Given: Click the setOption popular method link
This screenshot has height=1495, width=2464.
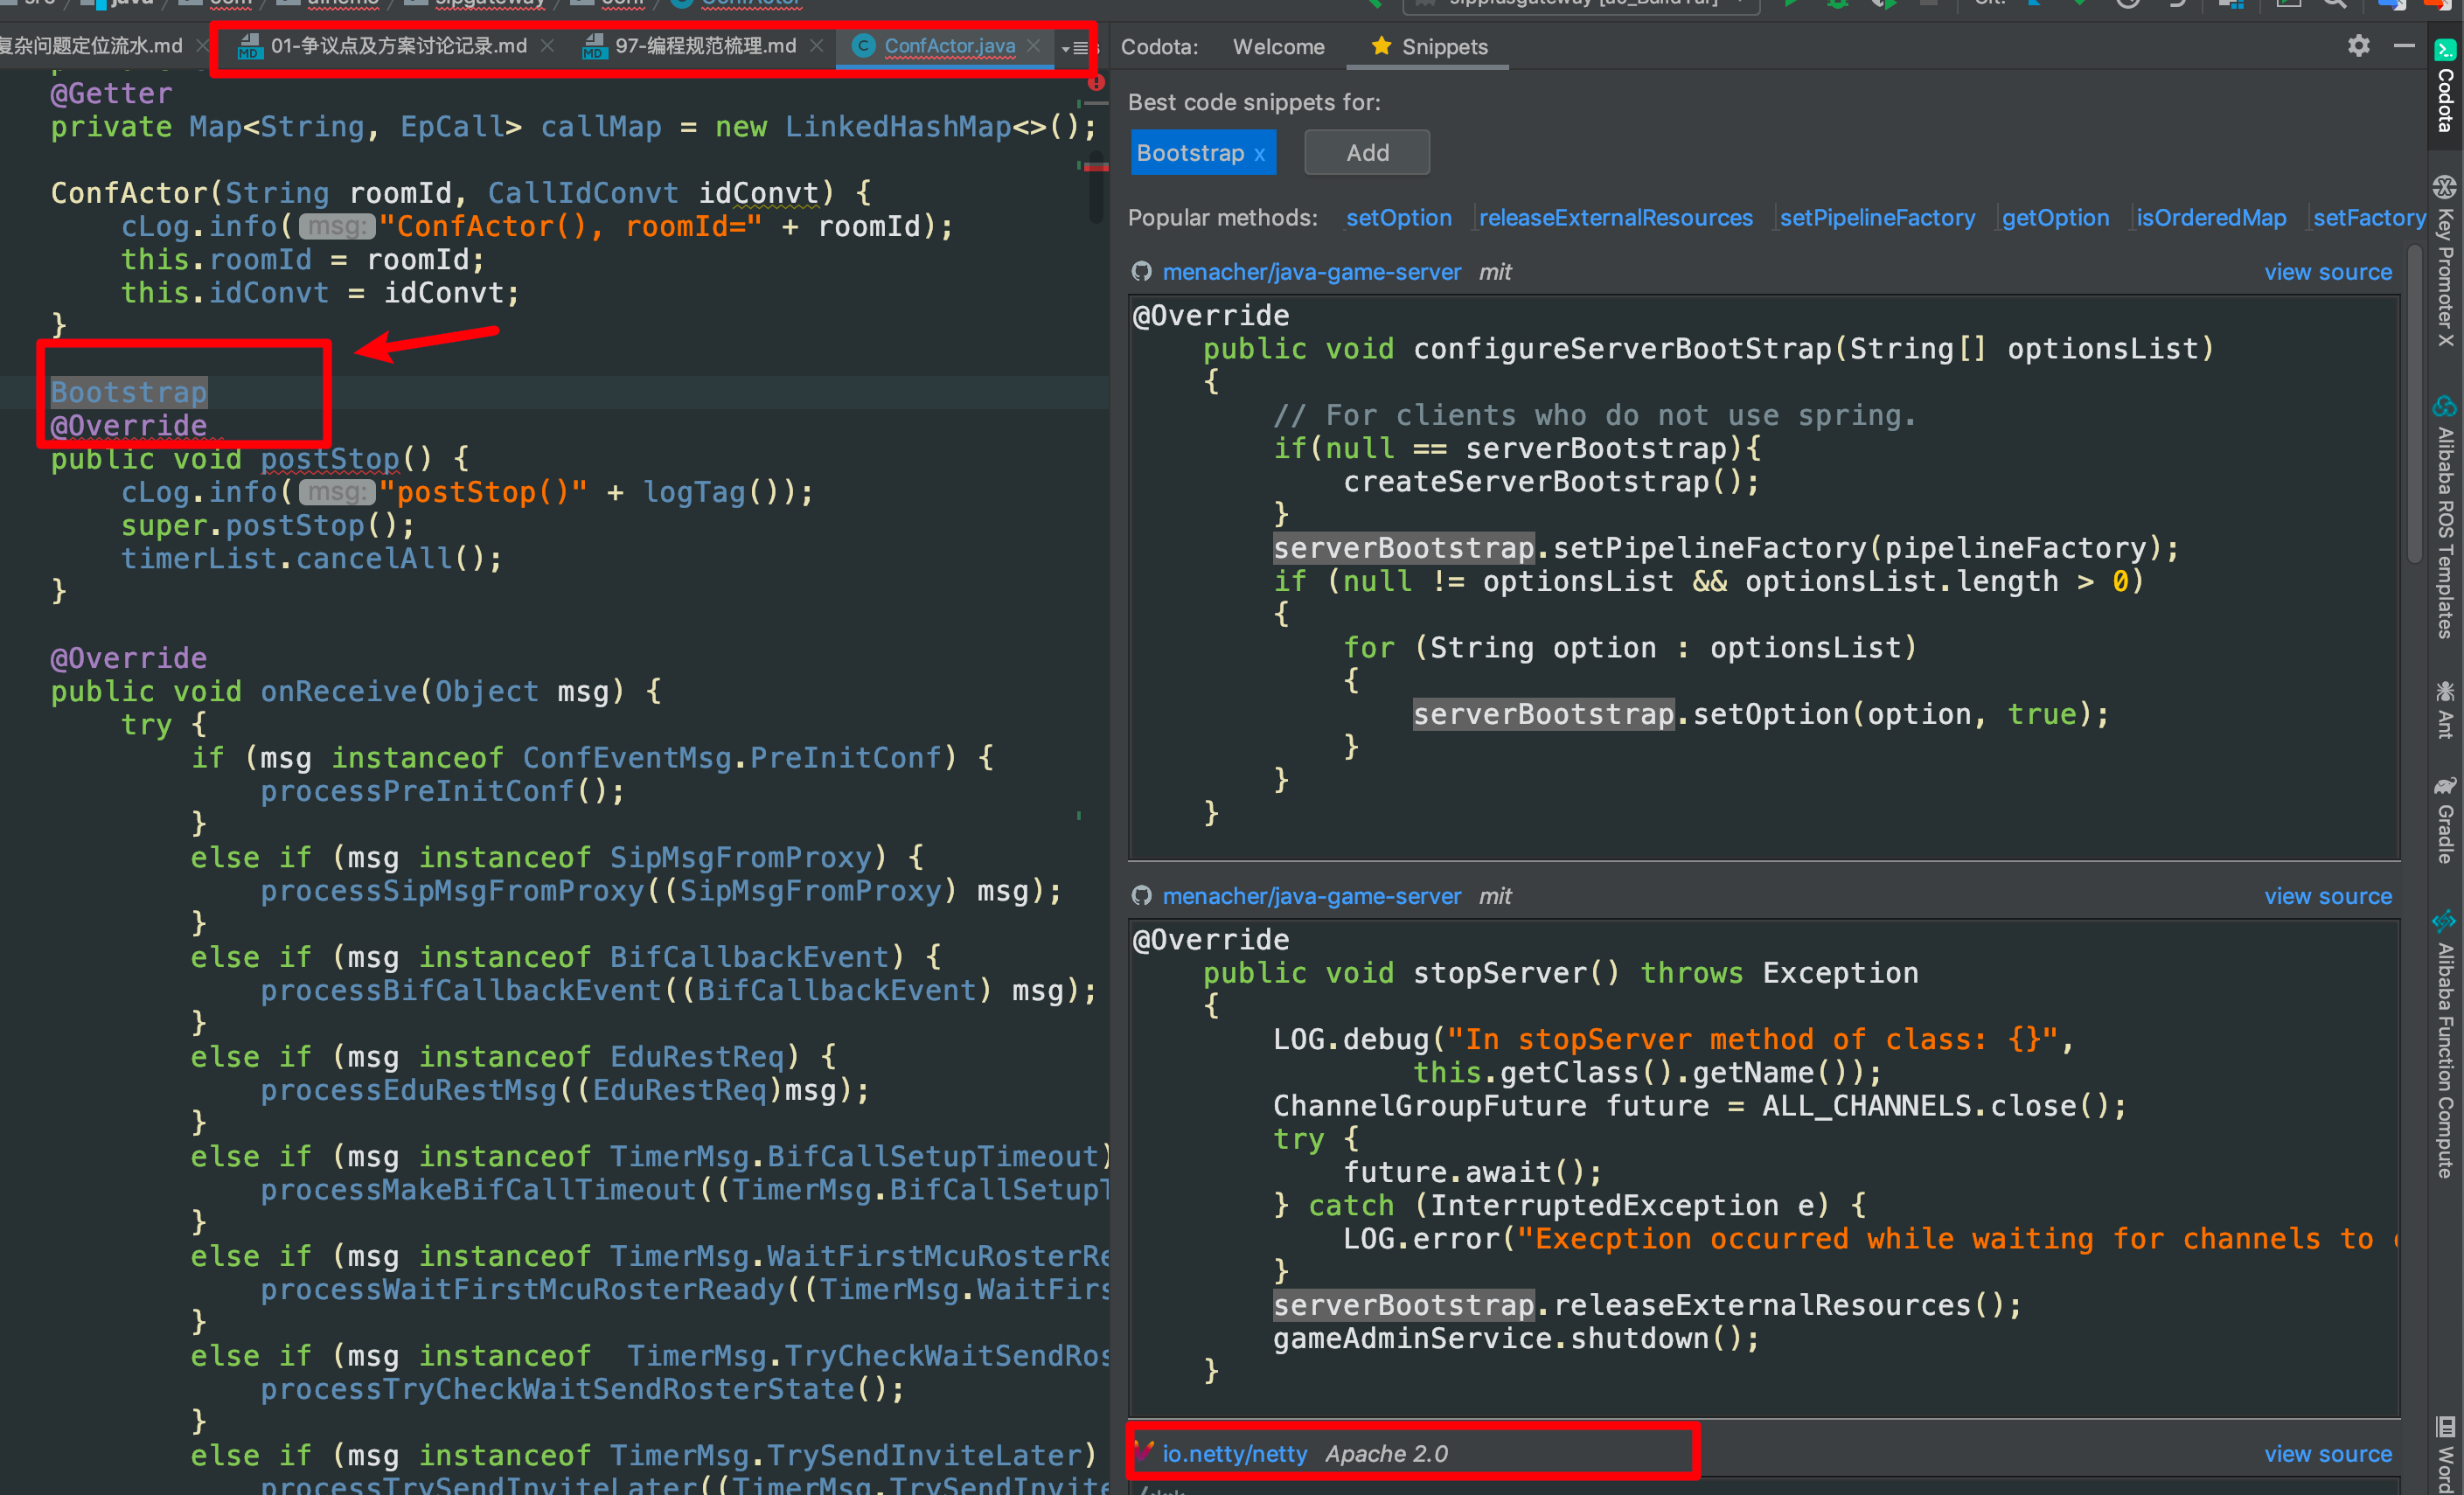Looking at the screenshot, I should (x=1398, y=218).
